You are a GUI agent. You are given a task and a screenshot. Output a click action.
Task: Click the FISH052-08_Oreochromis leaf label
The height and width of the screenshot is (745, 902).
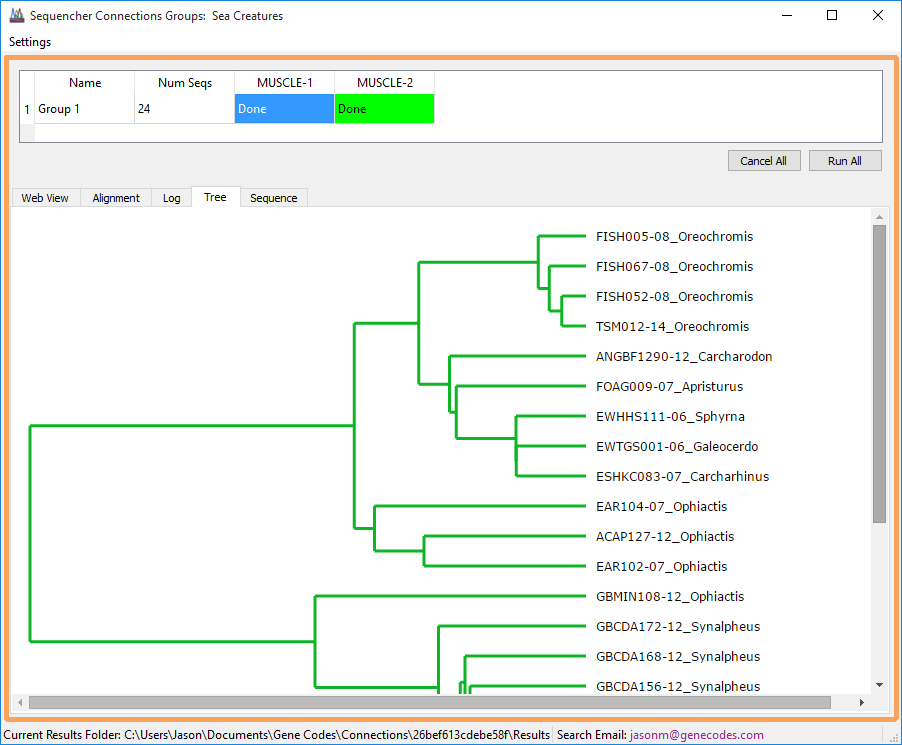click(x=674, y=296)
